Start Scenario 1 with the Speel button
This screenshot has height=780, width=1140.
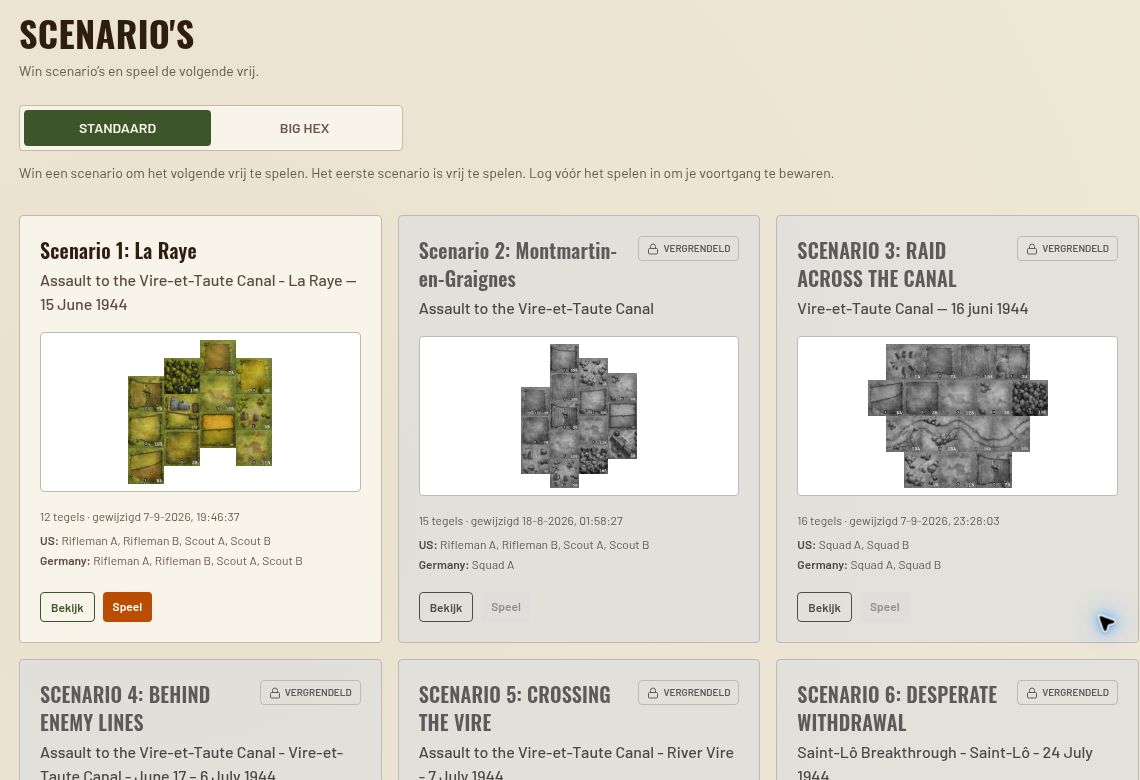click(127, 608)
